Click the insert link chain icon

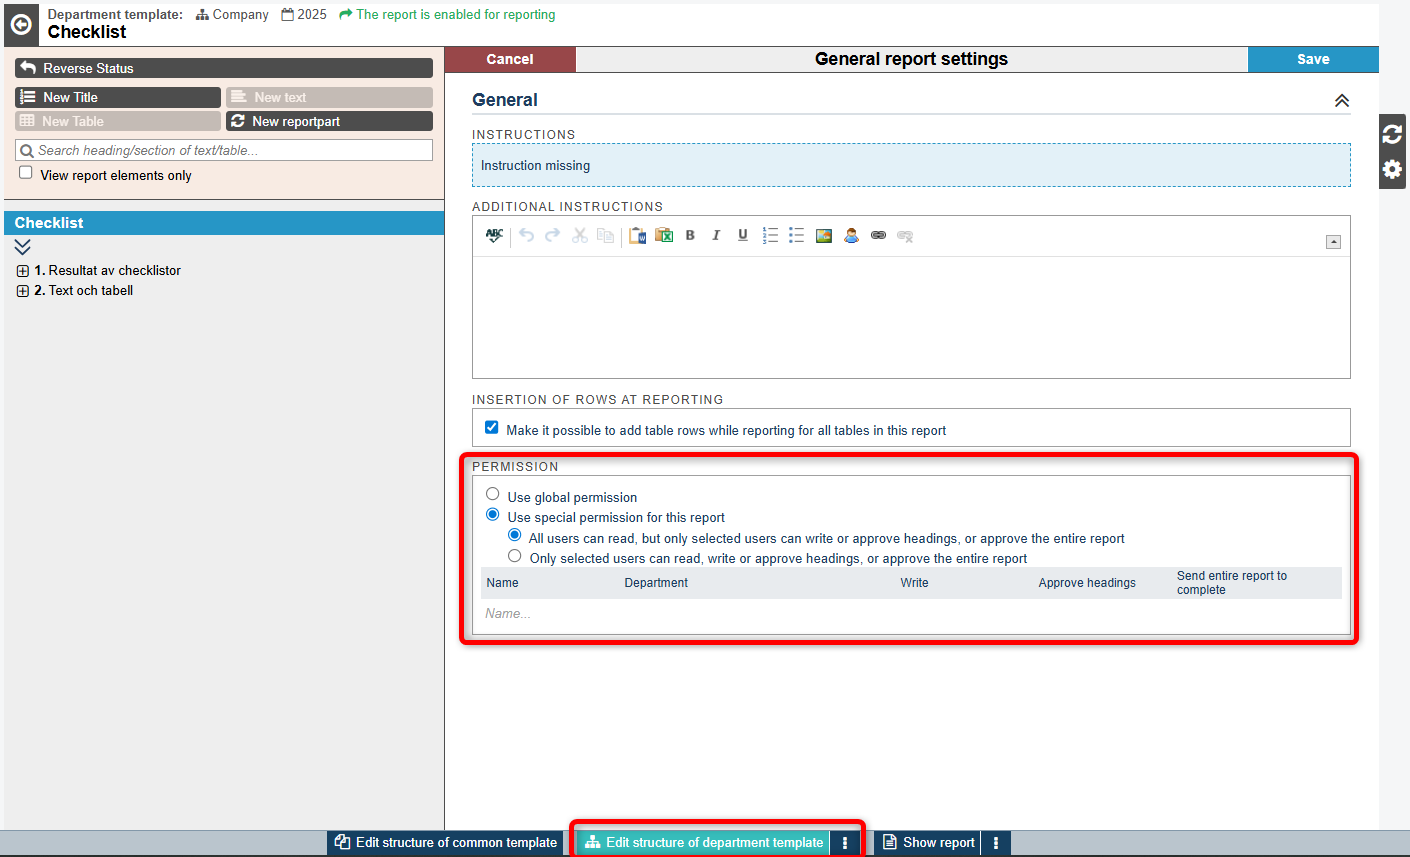point(878,236)
